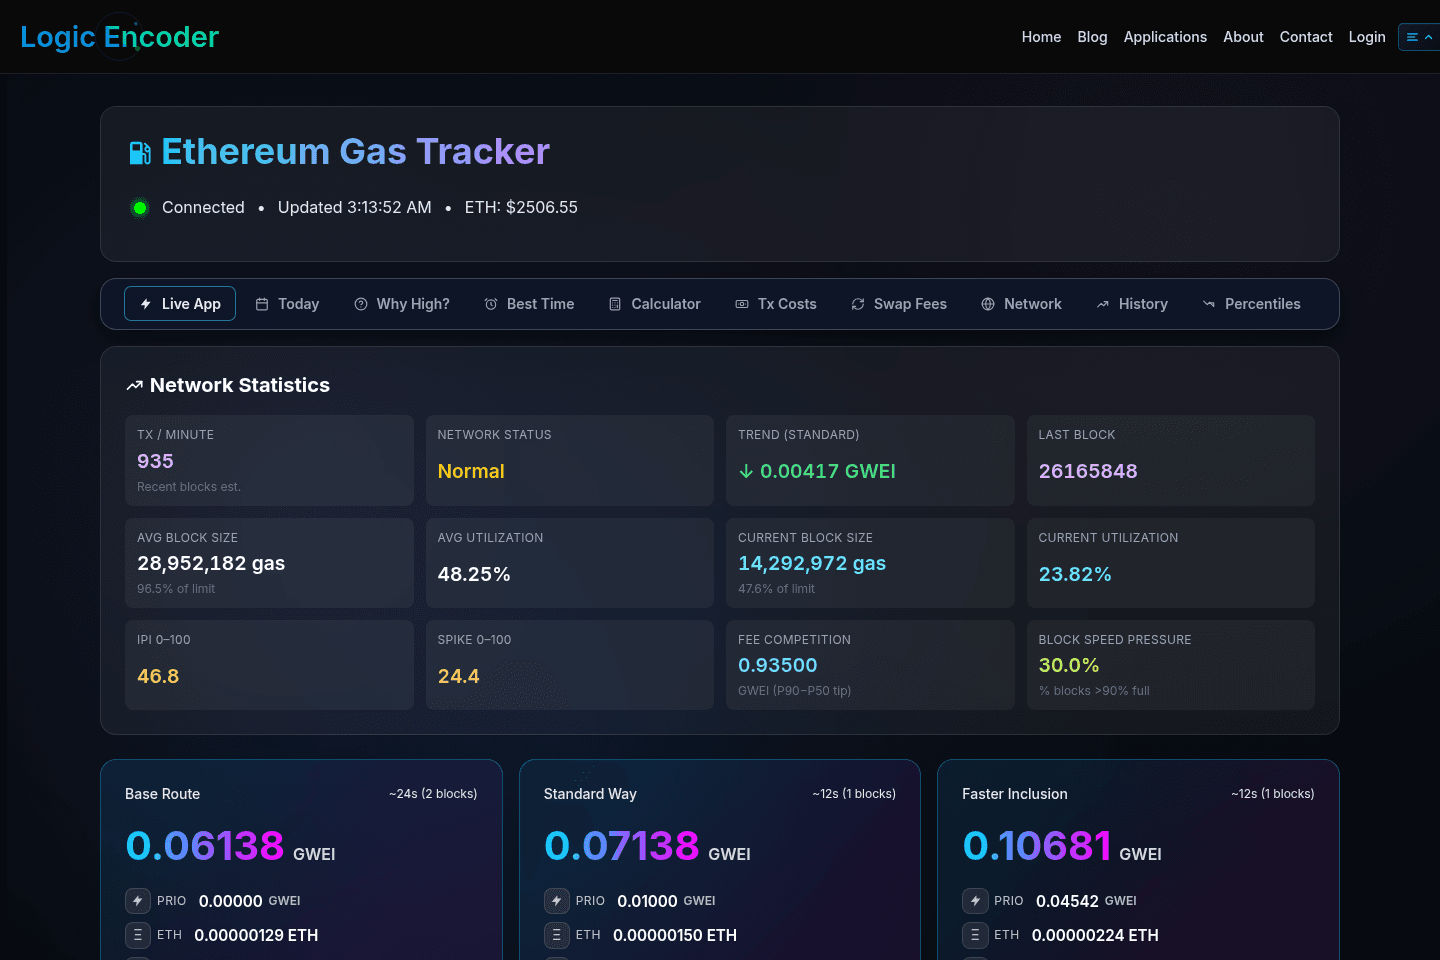Open the Contact link in the header
The image size is (1440, 960).
coord(1306,37)
